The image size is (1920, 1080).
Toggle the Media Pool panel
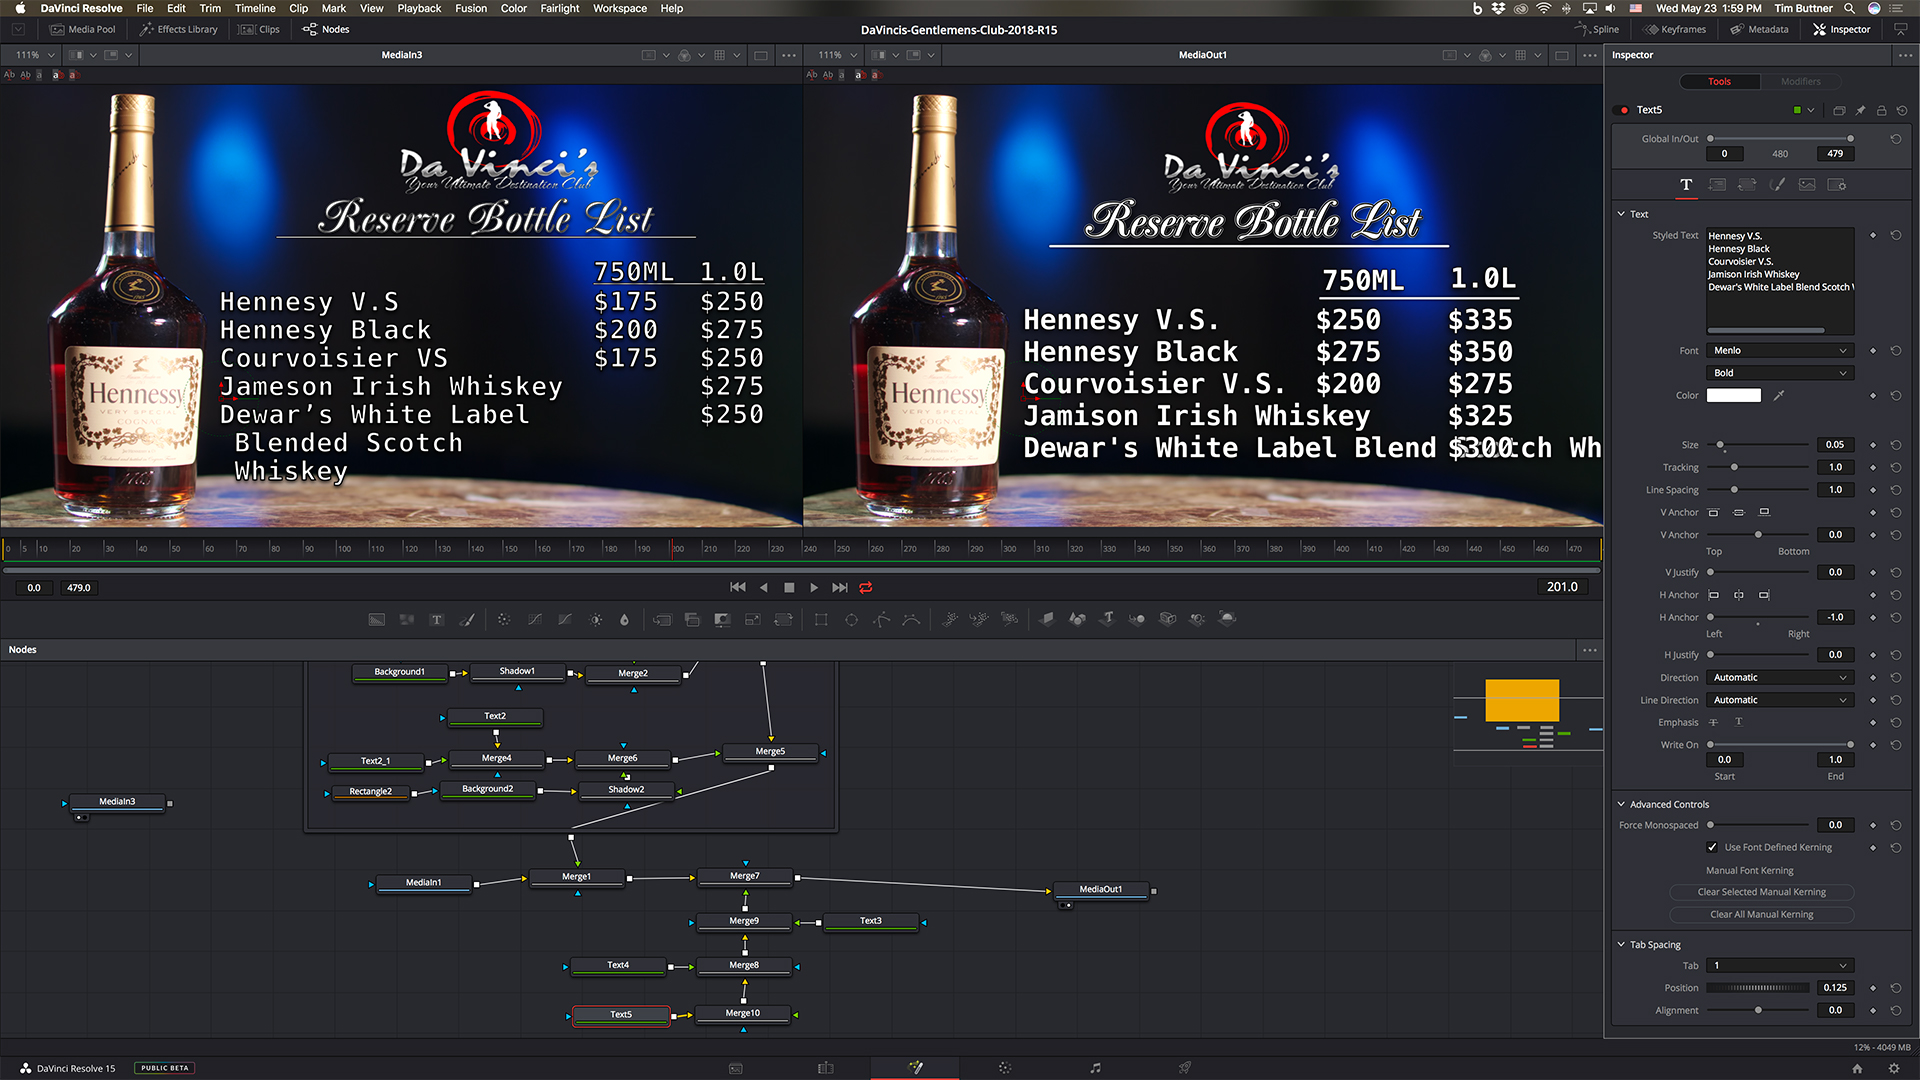83,29
